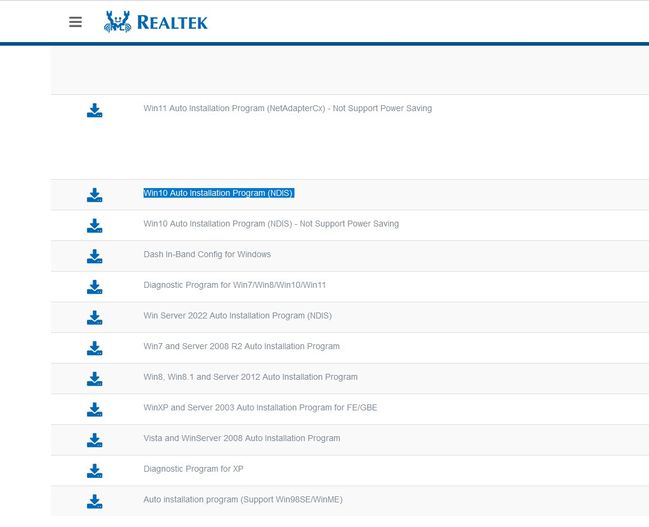Image resolution: width=649 pixels, height=527 pixels.
Task: Download Diagnostic Program for Win7/Win8/Win10/Win11
Action: click(x=94, y=287)
